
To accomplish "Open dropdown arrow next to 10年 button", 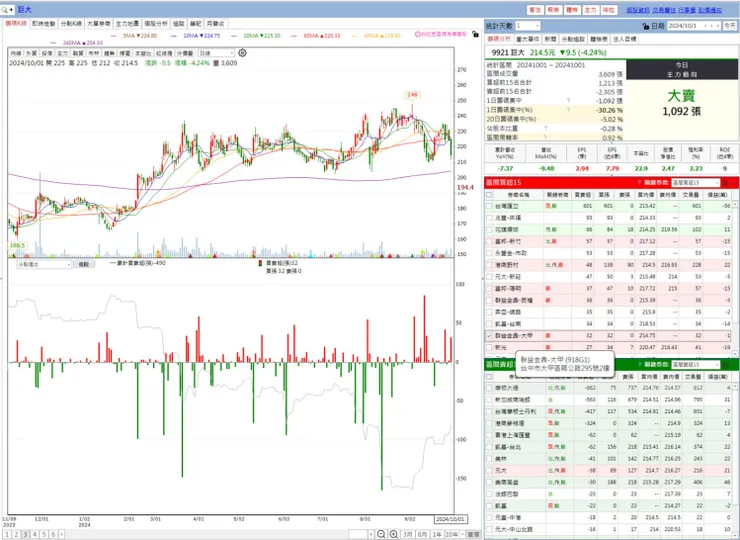I will point(462,534).
